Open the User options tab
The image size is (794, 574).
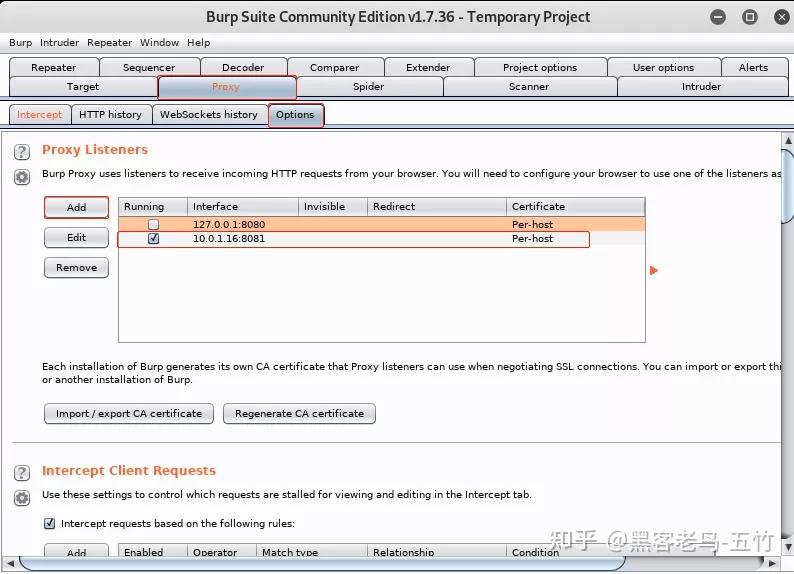663,67
